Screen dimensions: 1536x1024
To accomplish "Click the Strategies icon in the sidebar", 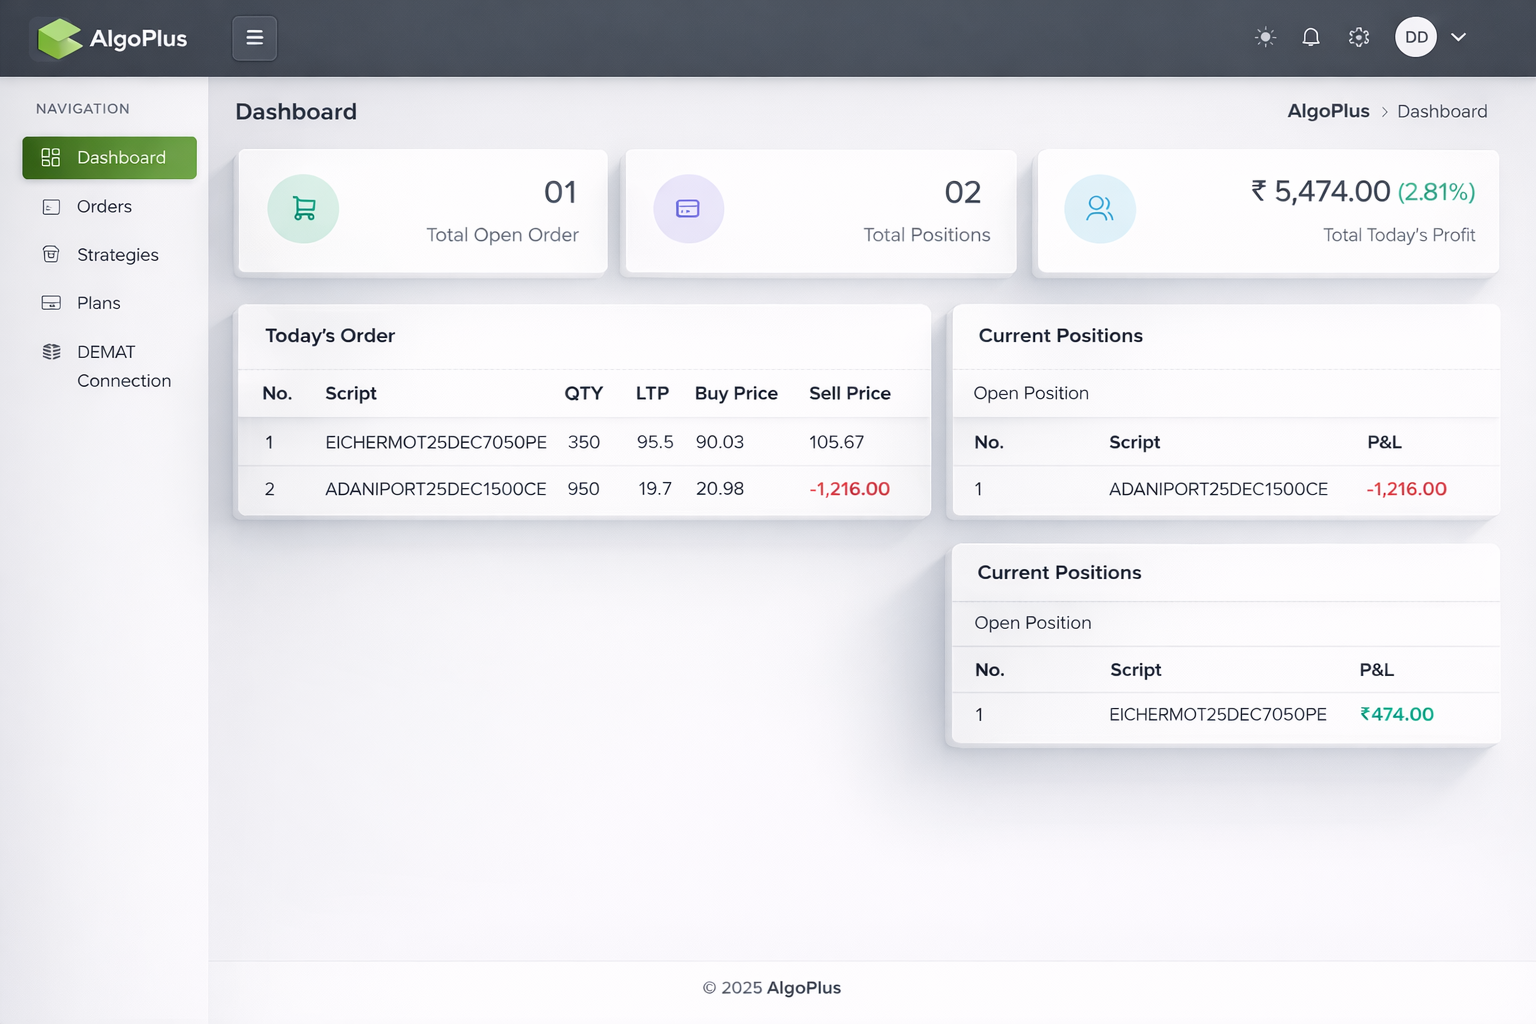I will coord(51,254).
